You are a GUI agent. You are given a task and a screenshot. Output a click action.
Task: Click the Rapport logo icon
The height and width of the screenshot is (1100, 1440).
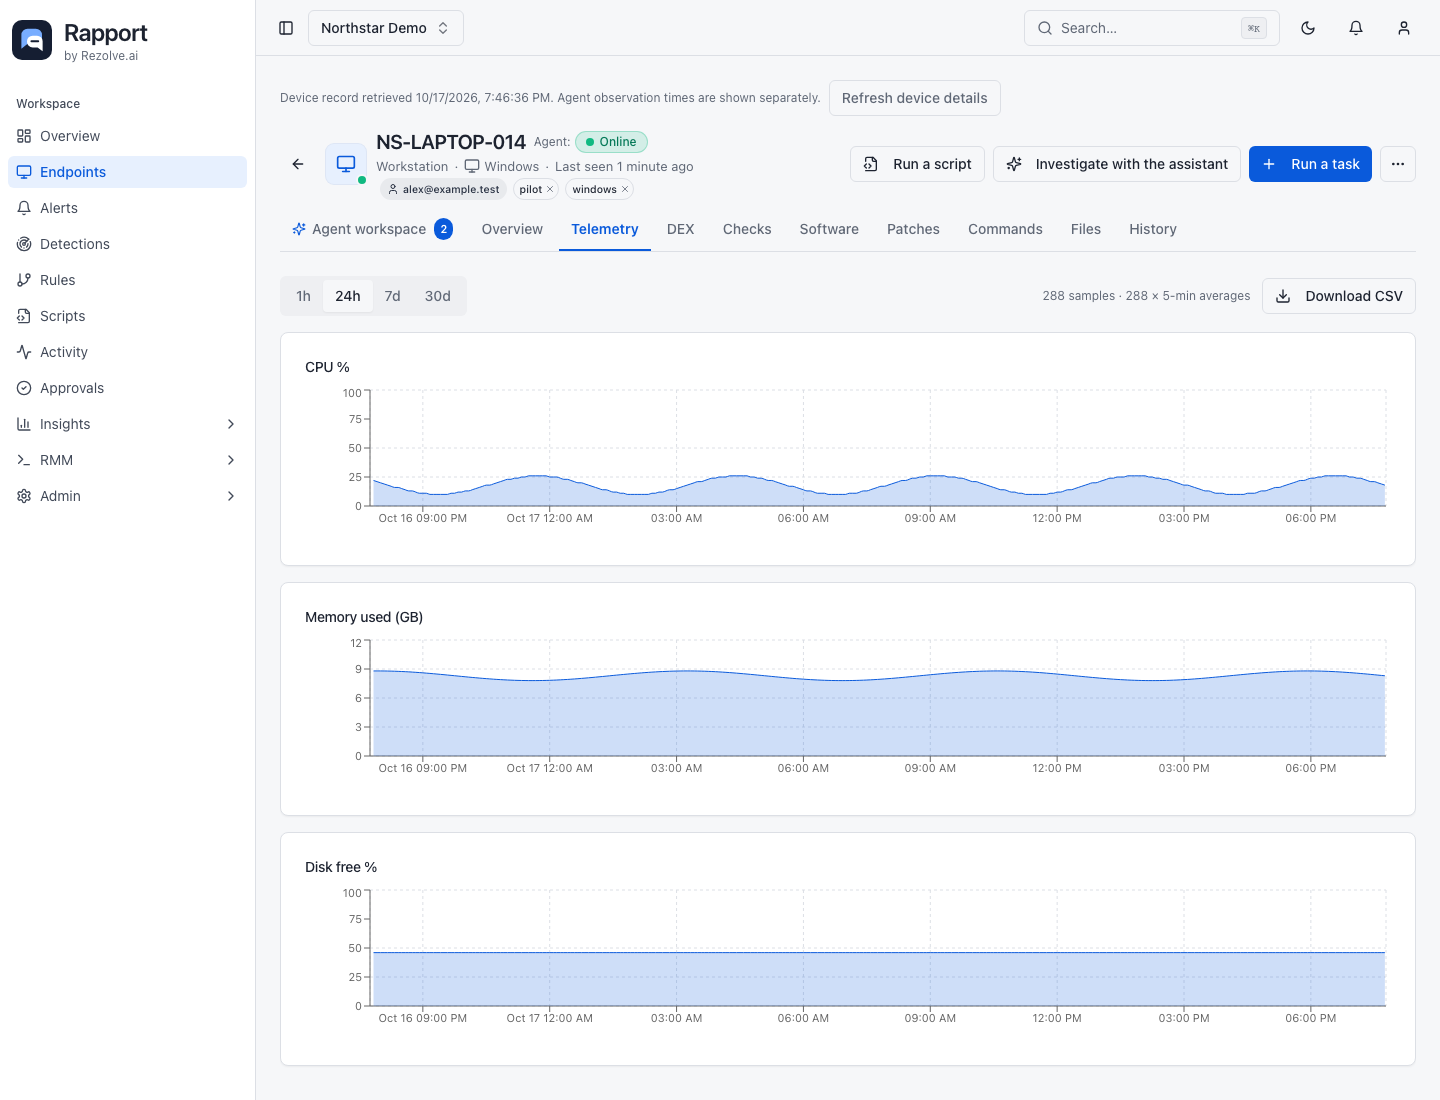point(32,40)
